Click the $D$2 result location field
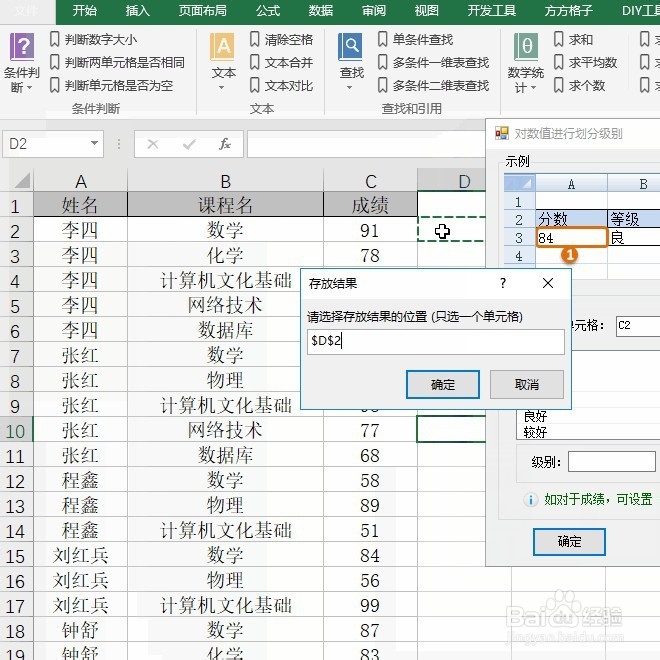This screenshot has height=660, width=660. point(436,341)
